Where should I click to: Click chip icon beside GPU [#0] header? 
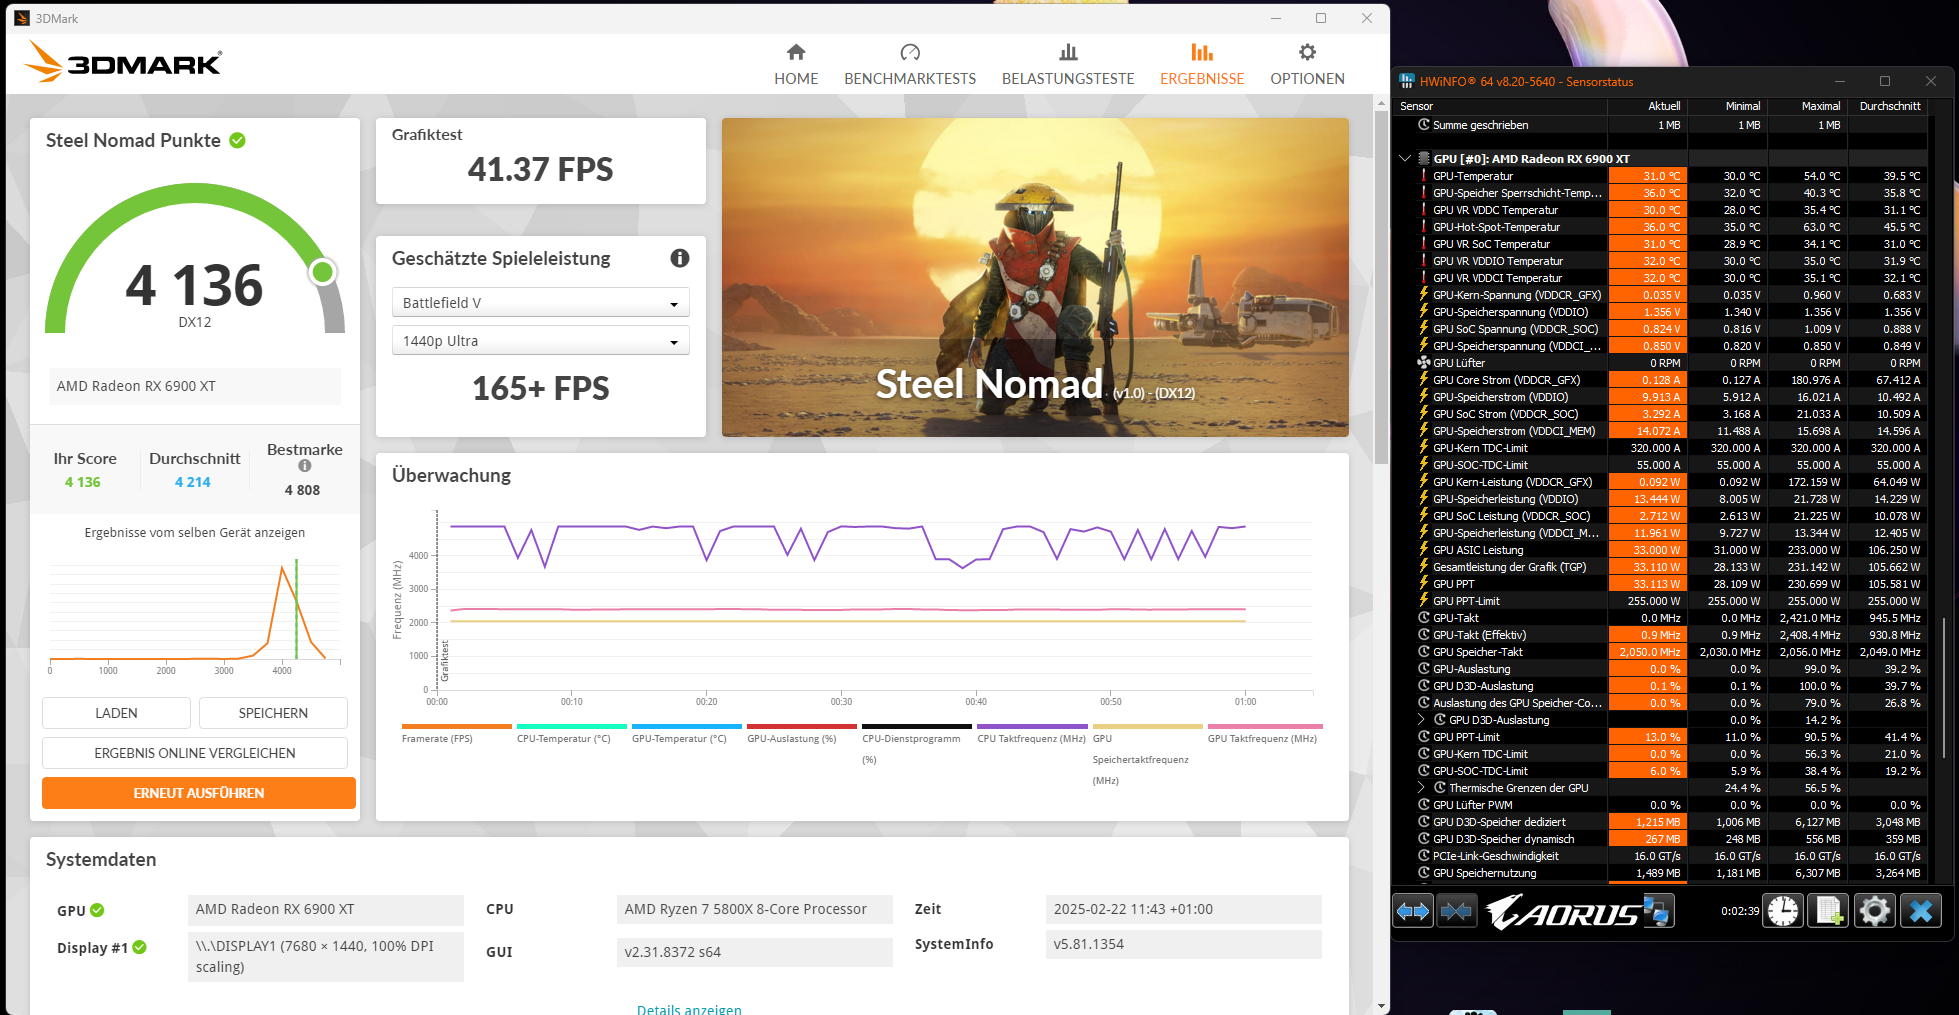click(1424, 159)
